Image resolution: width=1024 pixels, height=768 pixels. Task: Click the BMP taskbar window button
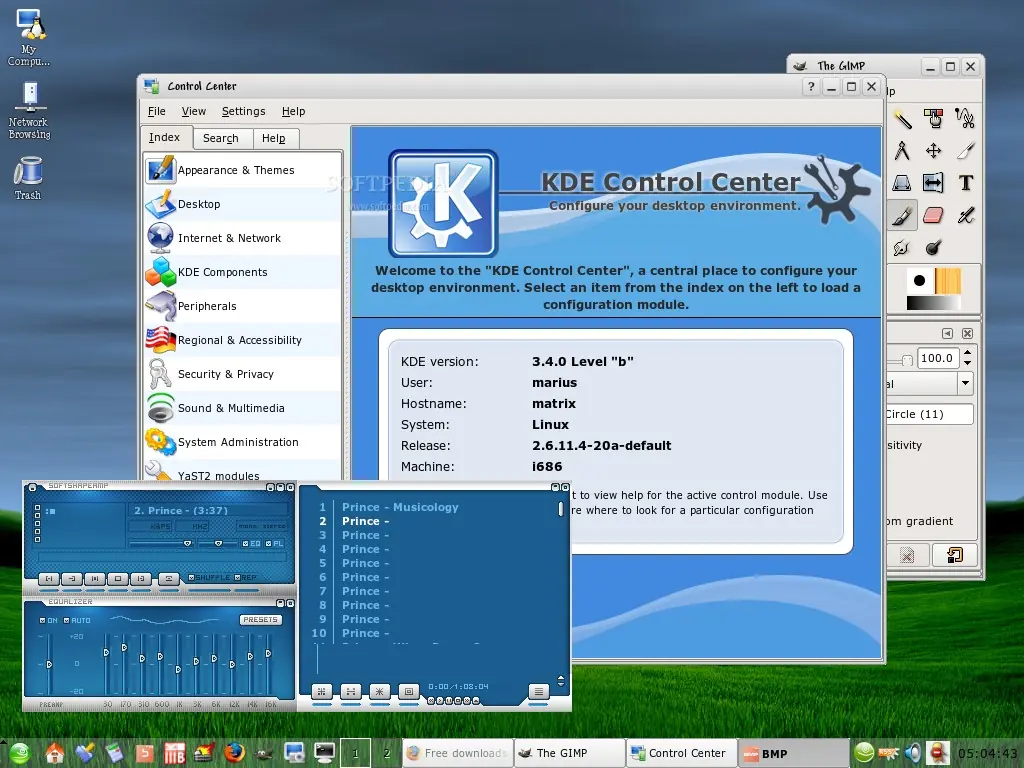click(793, 753)
